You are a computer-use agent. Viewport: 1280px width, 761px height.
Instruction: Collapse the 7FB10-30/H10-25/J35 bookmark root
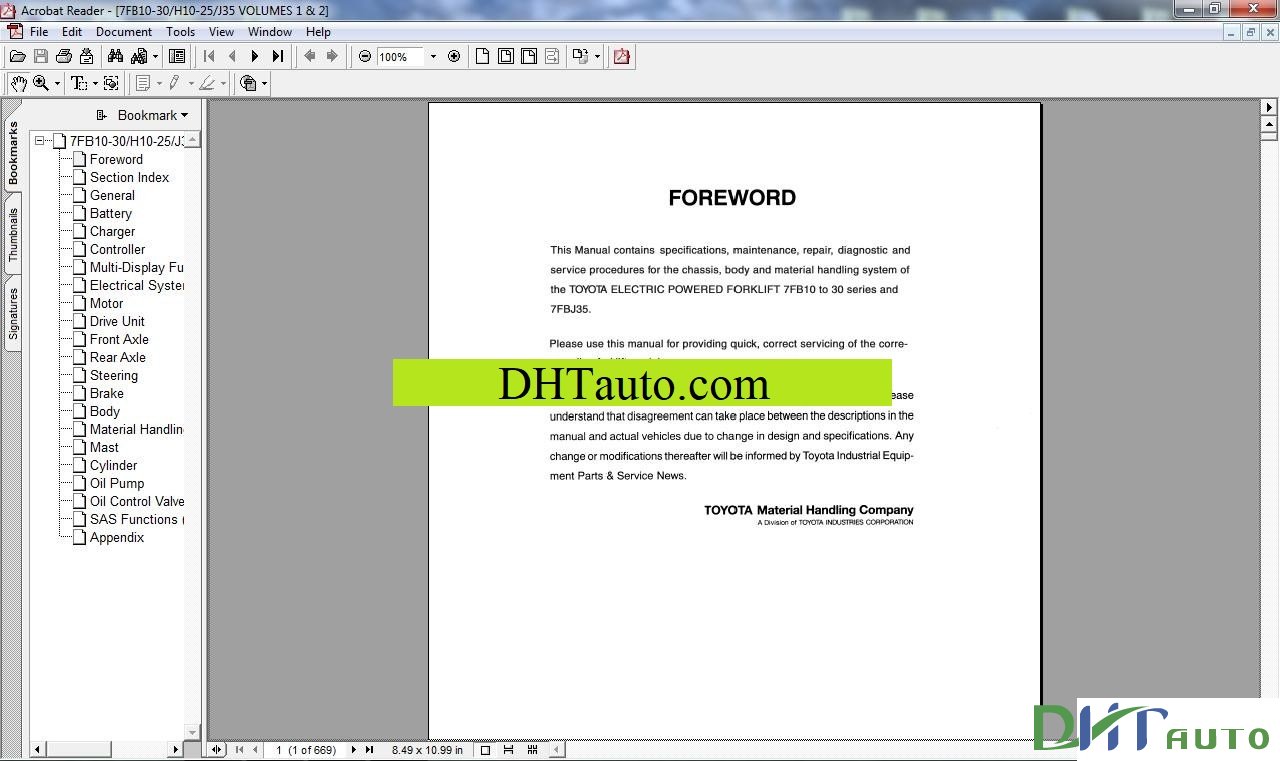[x=39, y=141]
